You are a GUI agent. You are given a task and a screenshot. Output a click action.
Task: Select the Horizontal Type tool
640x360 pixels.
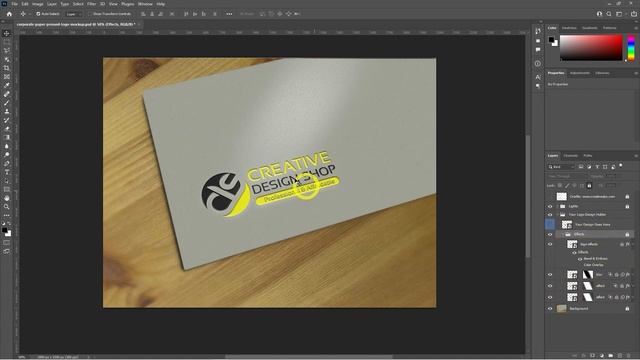(7, 172)
